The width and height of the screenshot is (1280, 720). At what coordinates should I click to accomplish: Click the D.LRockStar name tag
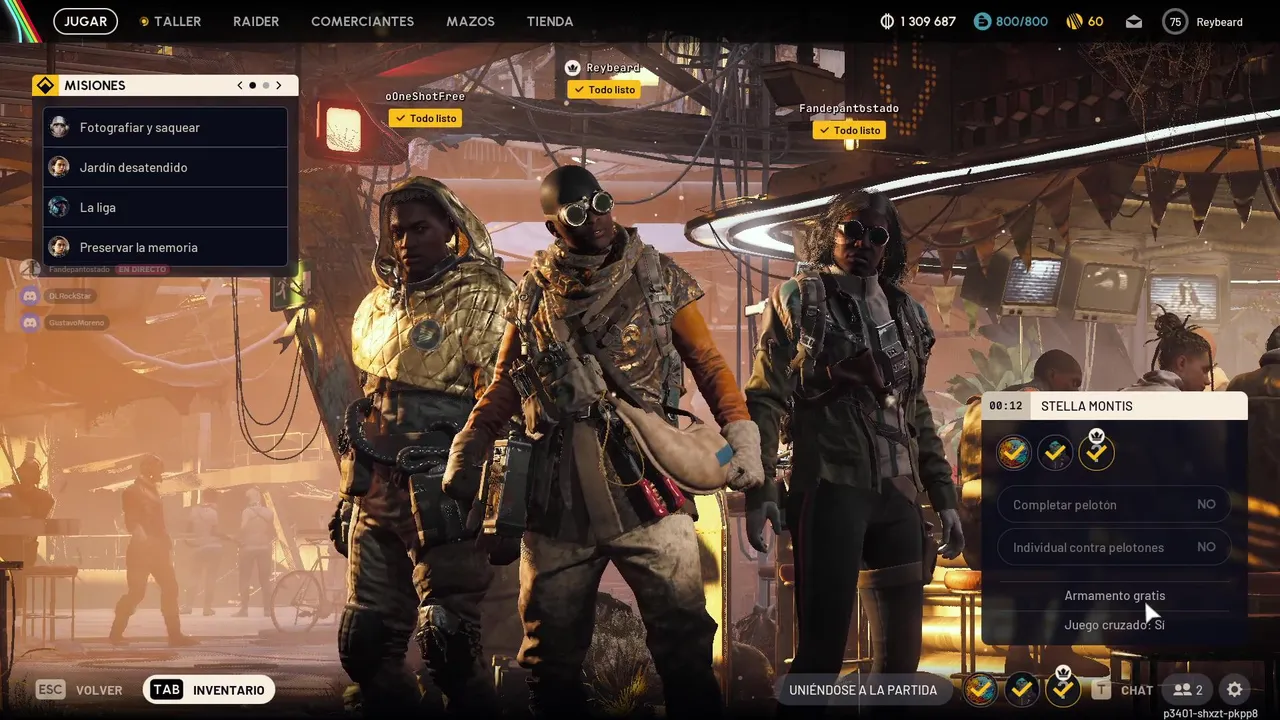tap(70, 296)
